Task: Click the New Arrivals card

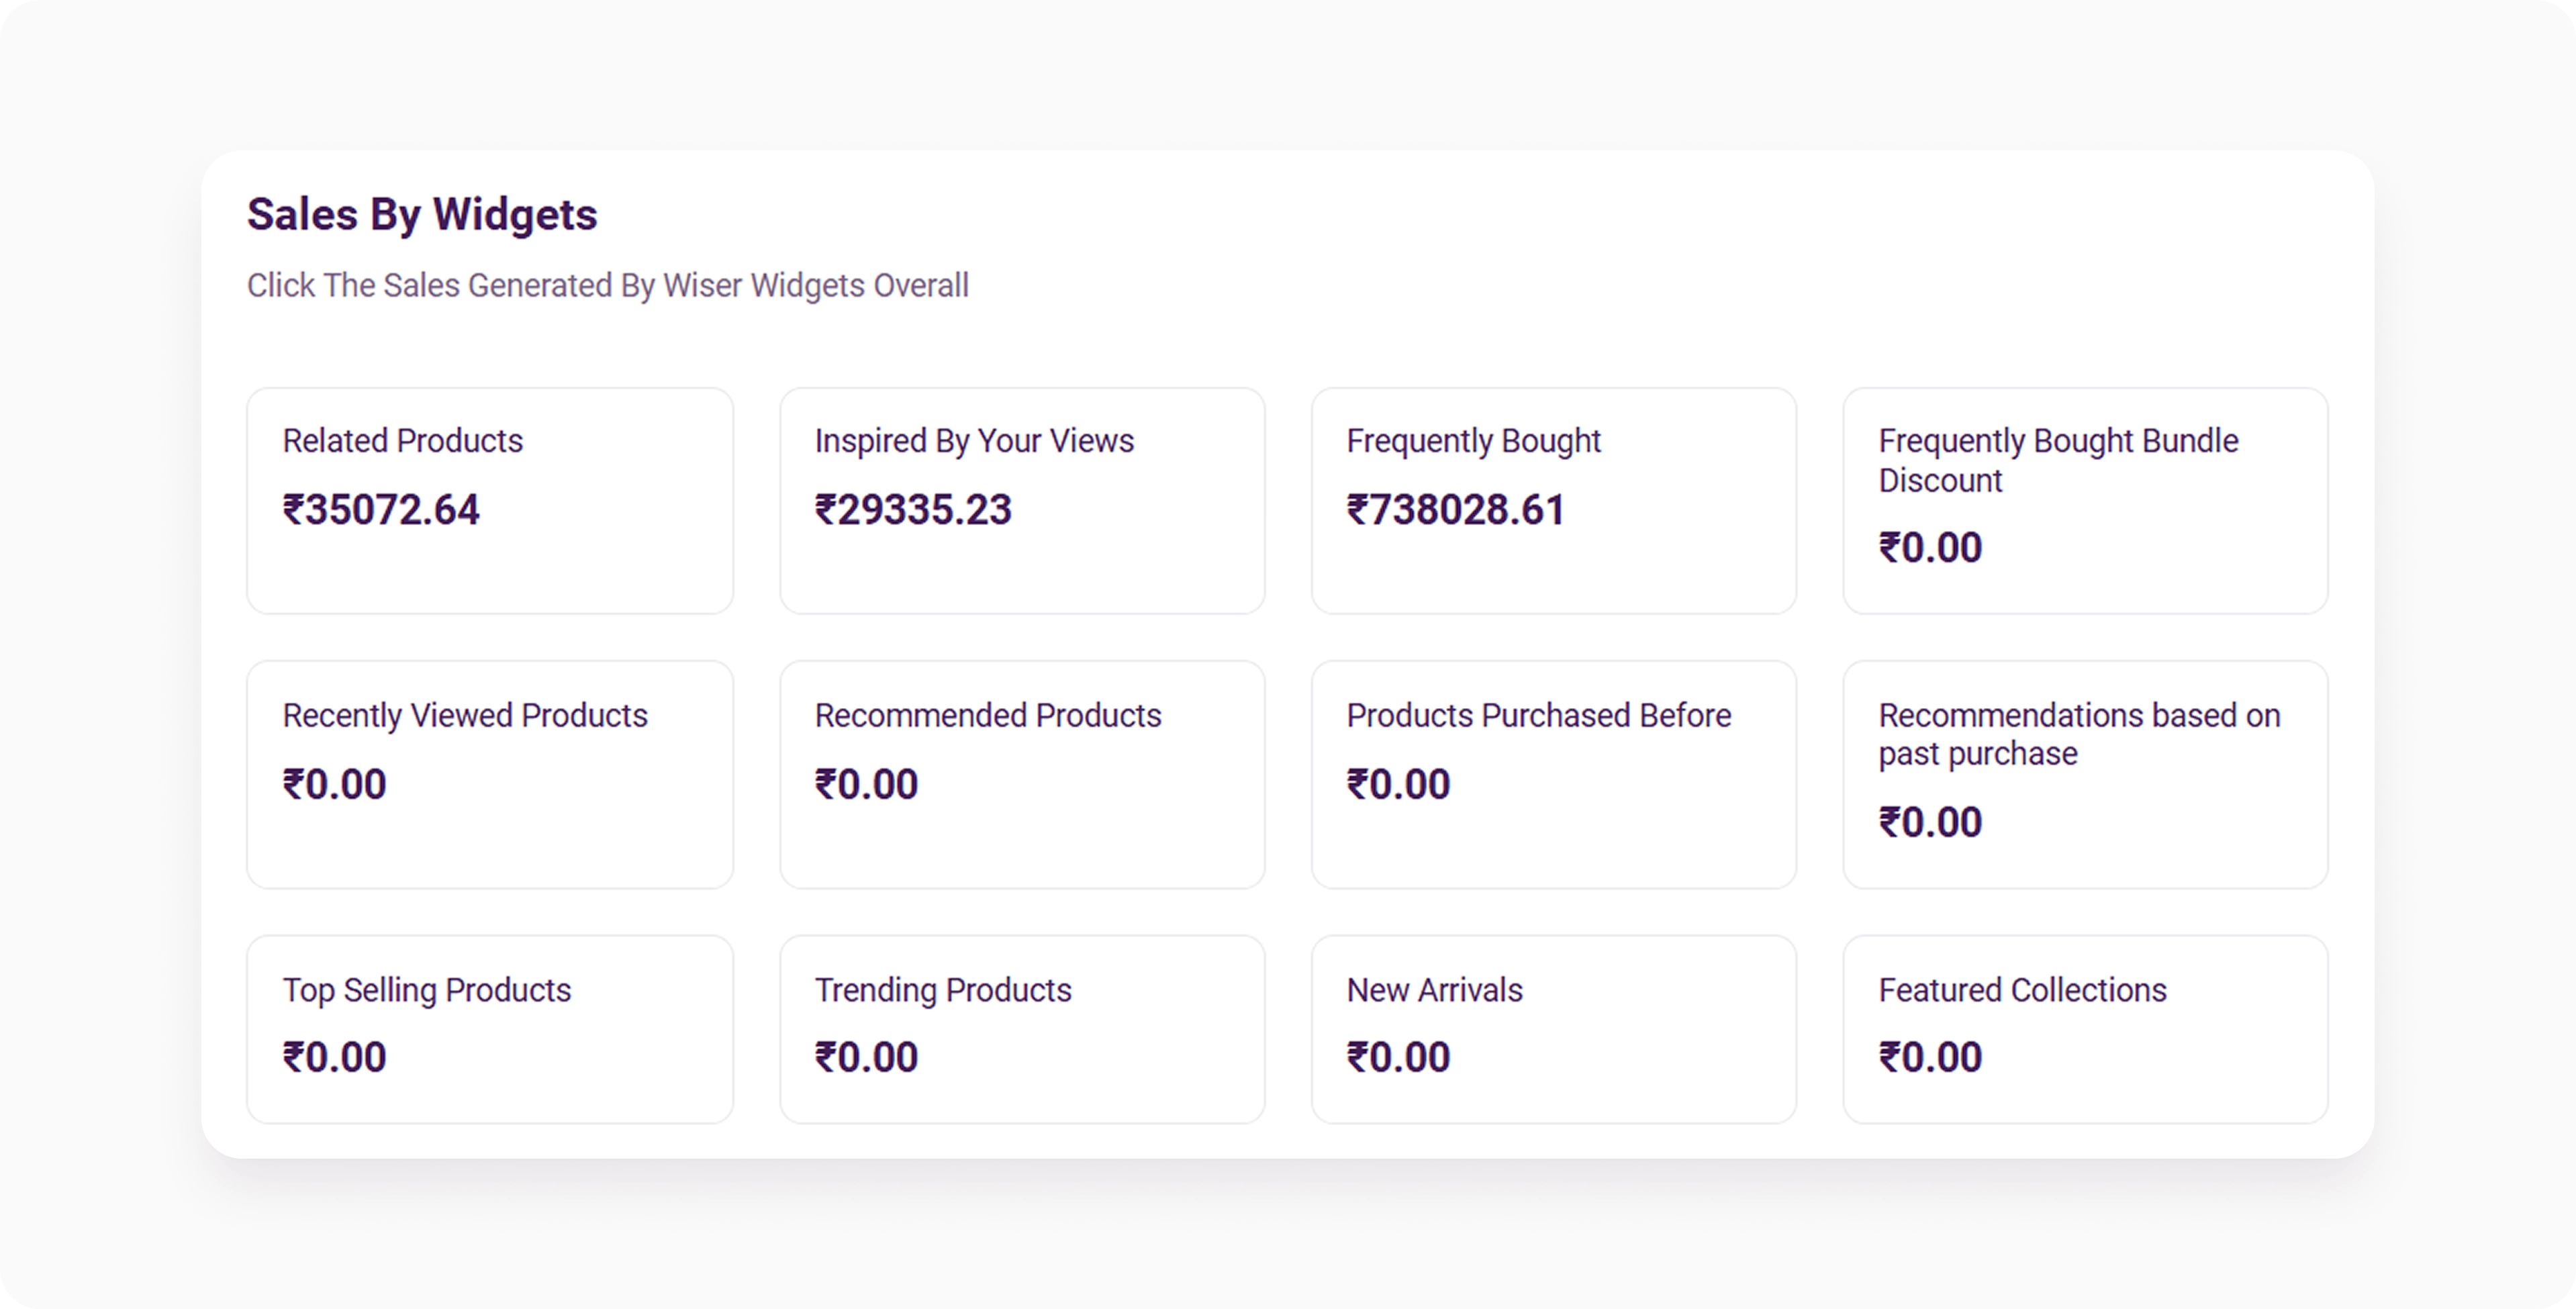Action: (x=1554, y=1029)
